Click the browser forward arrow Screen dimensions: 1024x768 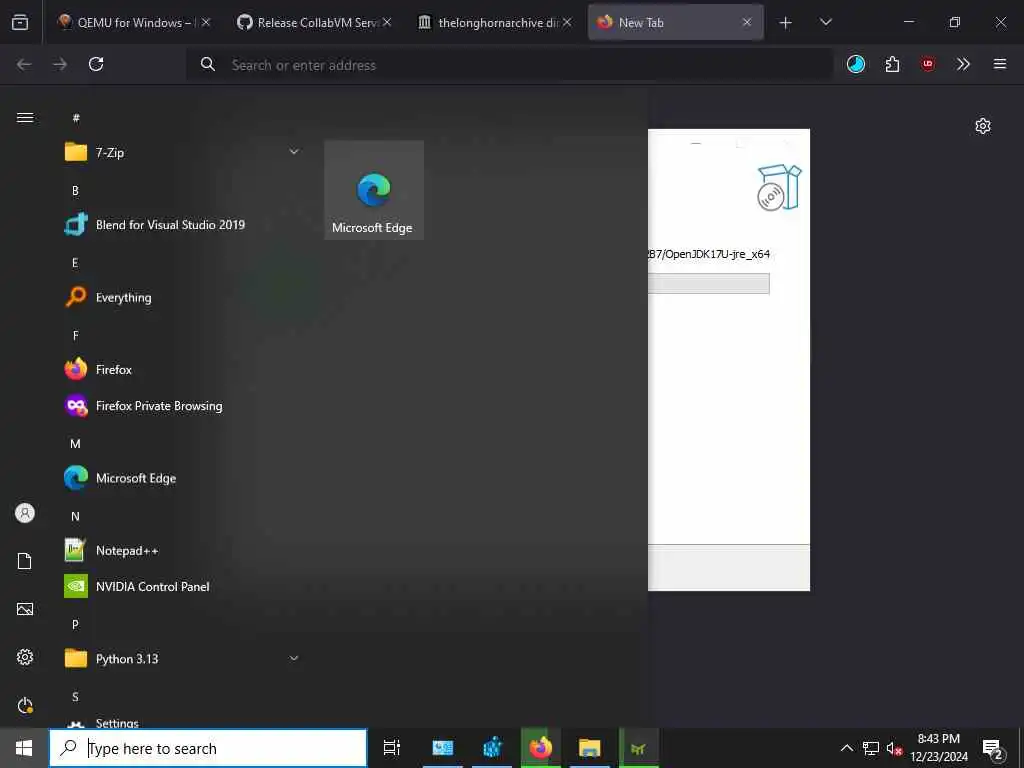click(60, 64)
